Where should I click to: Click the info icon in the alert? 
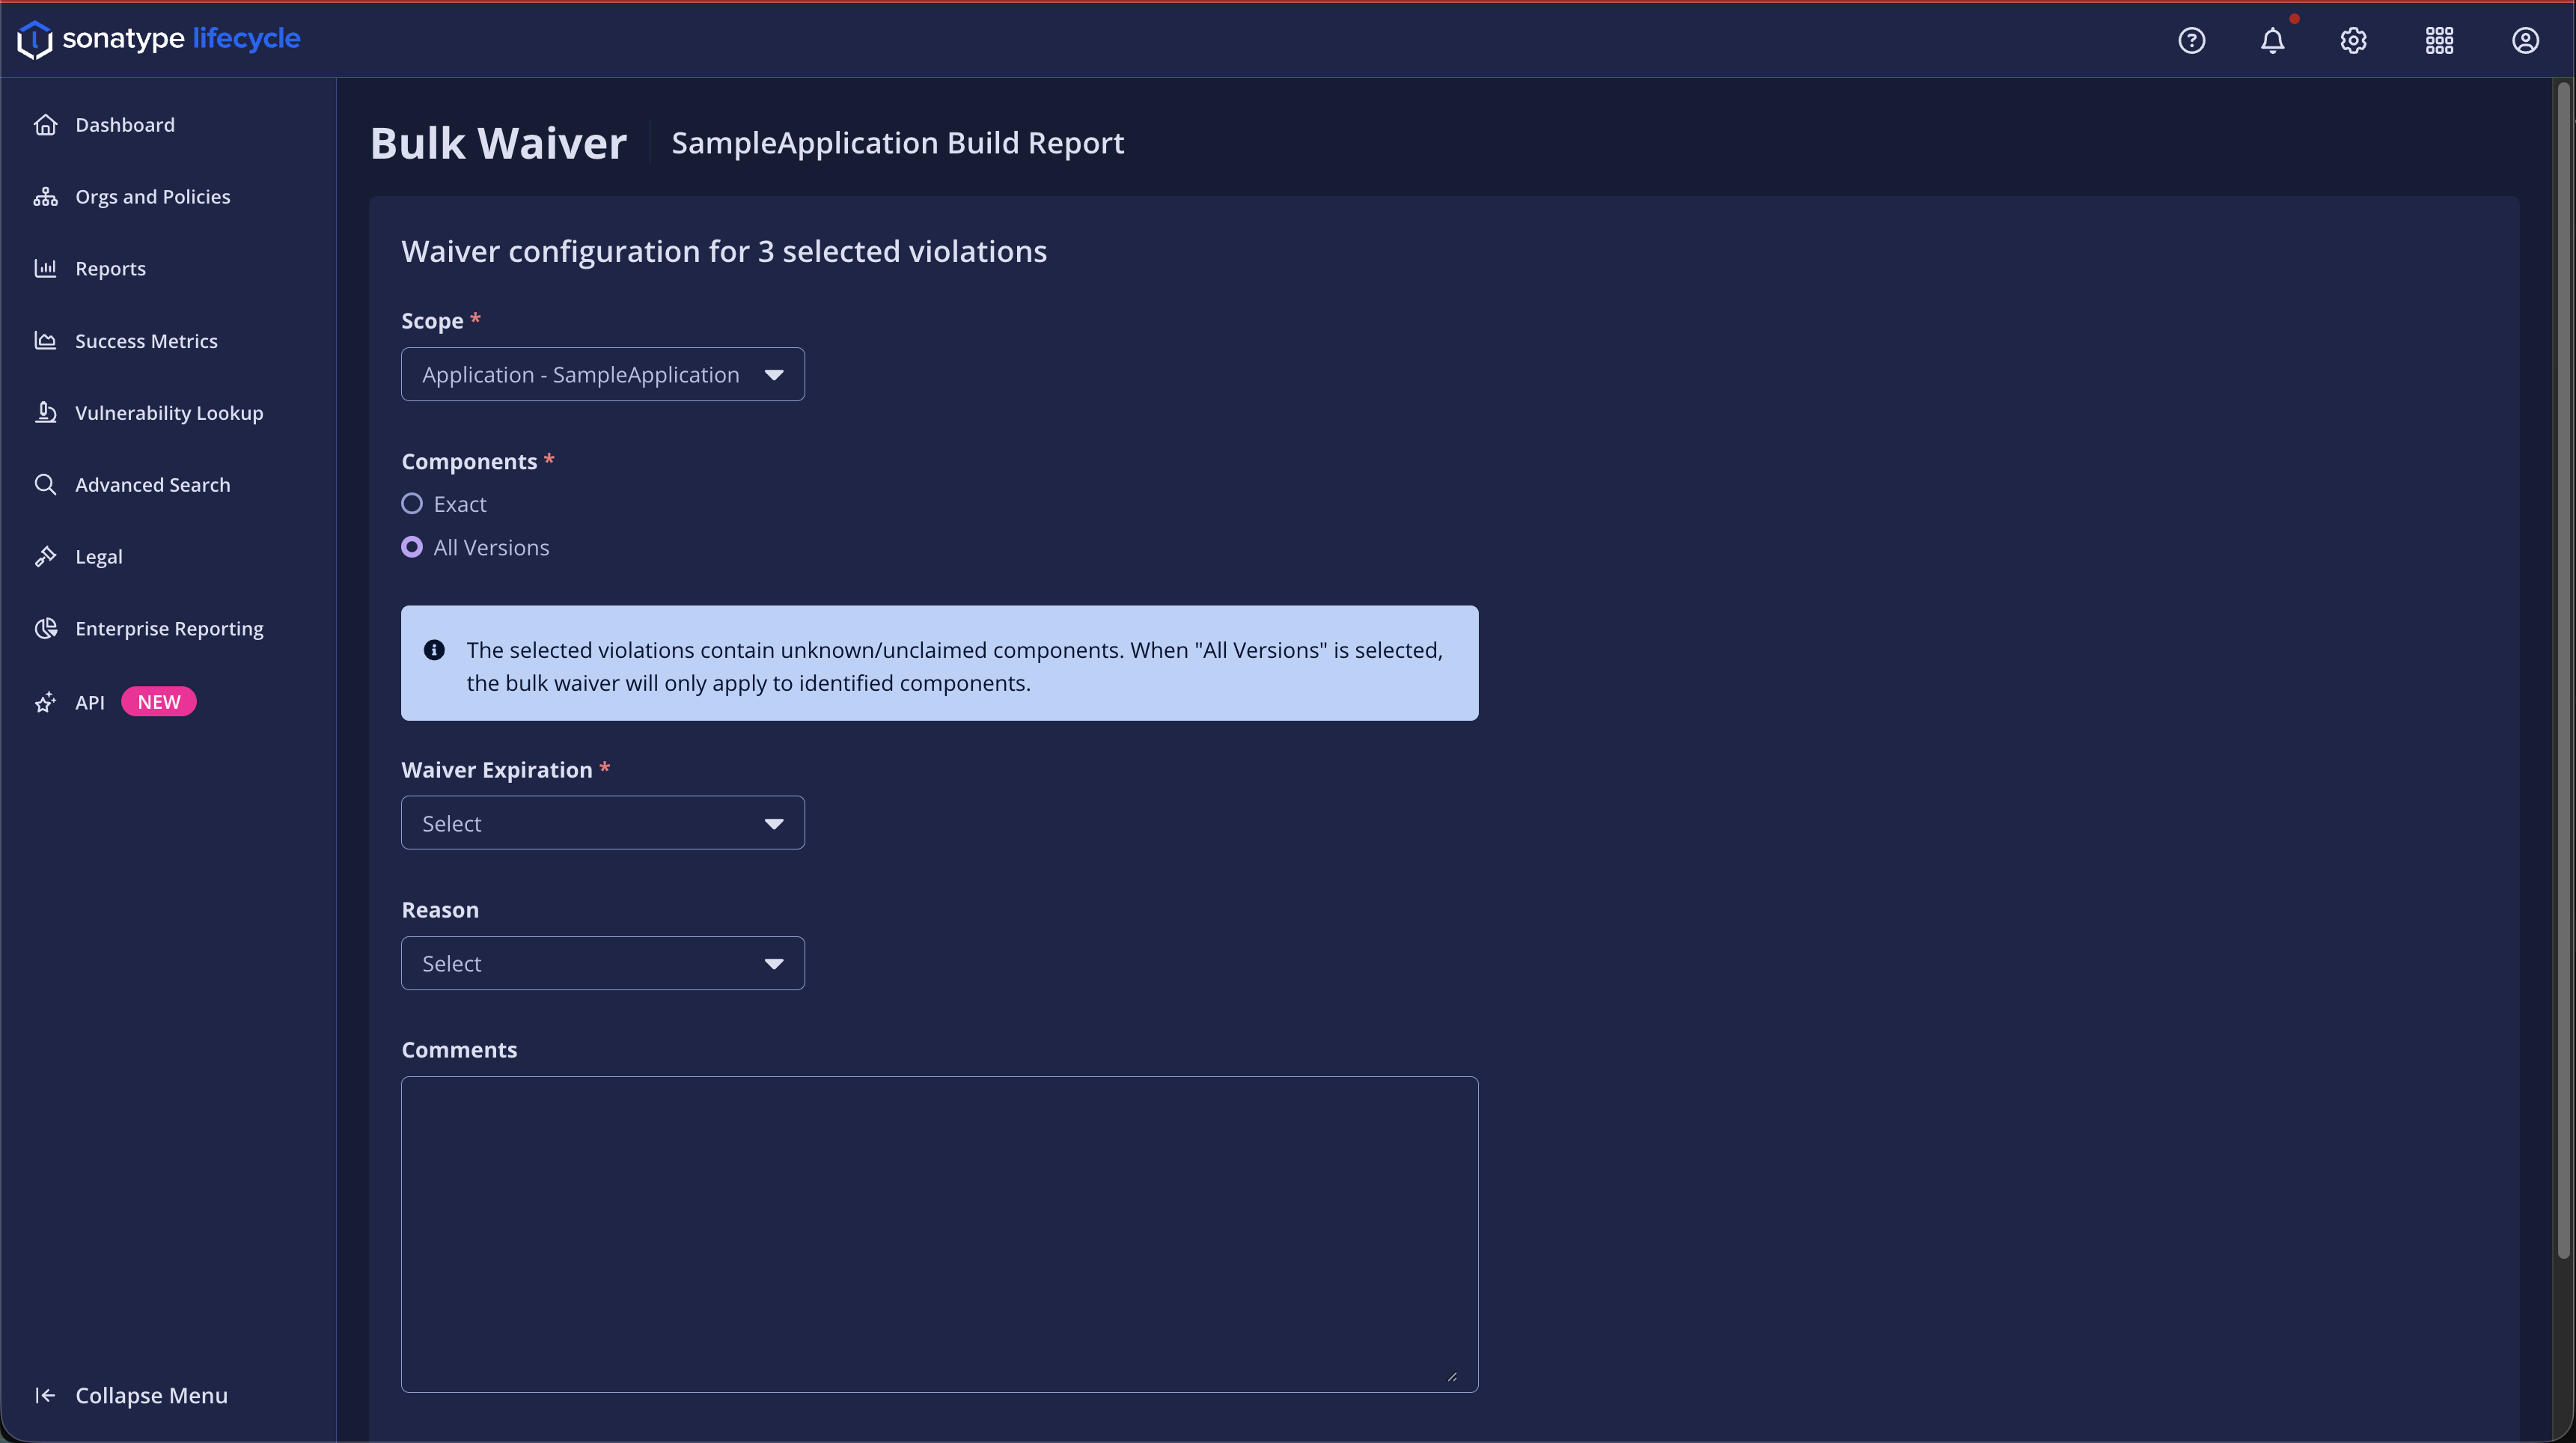pyautogui.click(x=434, y=650)
